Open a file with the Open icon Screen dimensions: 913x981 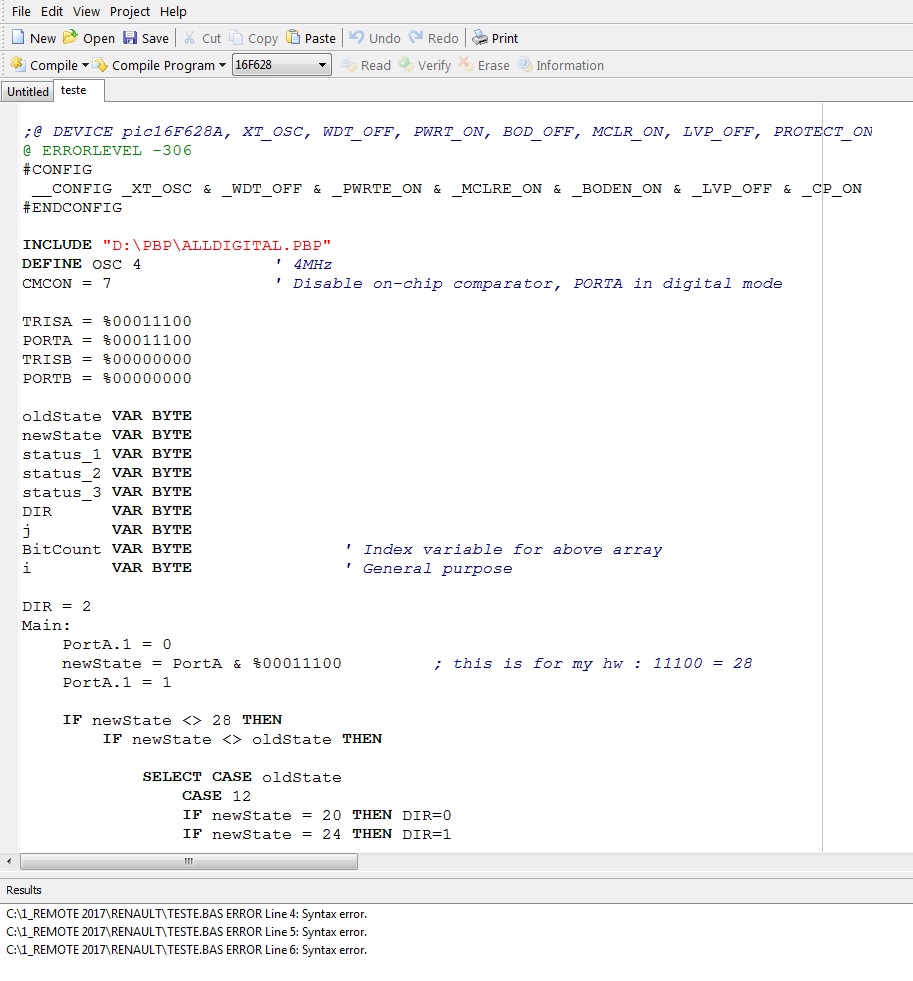(70, 38)
